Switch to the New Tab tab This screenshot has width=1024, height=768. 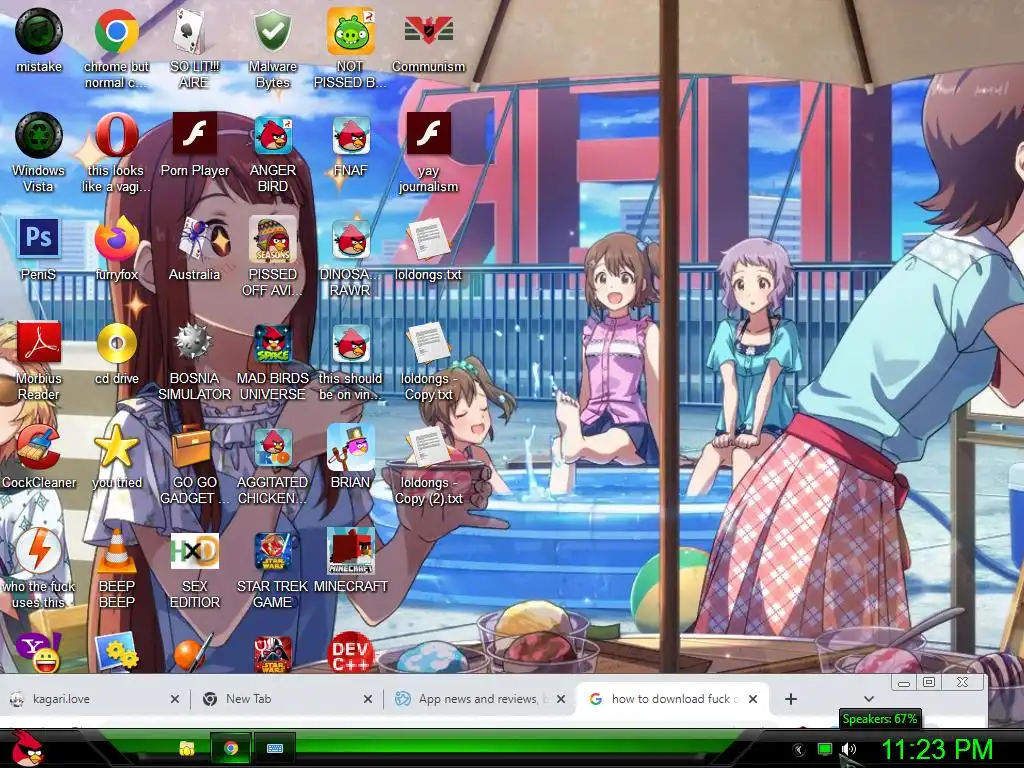pos(287,699)
